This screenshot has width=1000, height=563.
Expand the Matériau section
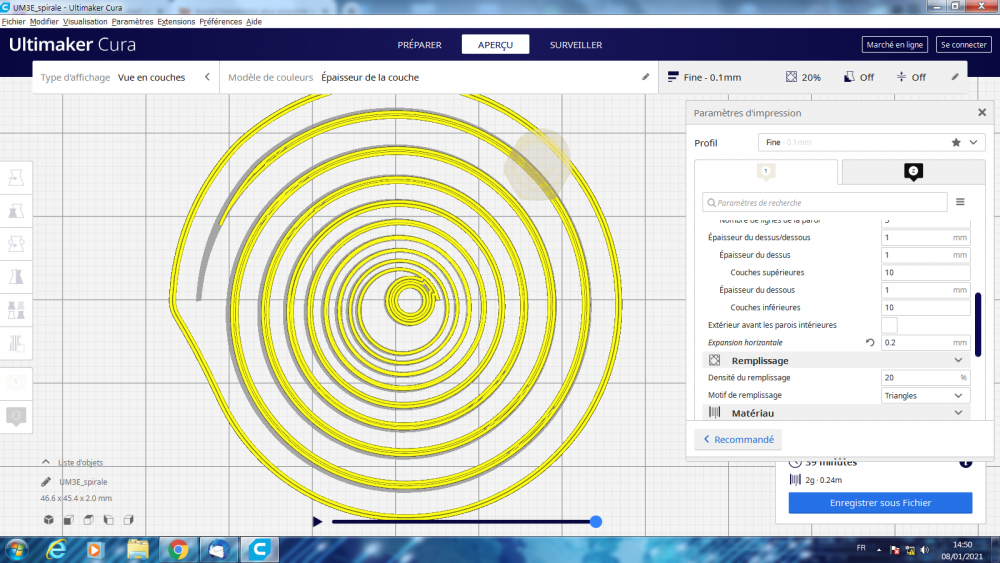tap(957, 413)
